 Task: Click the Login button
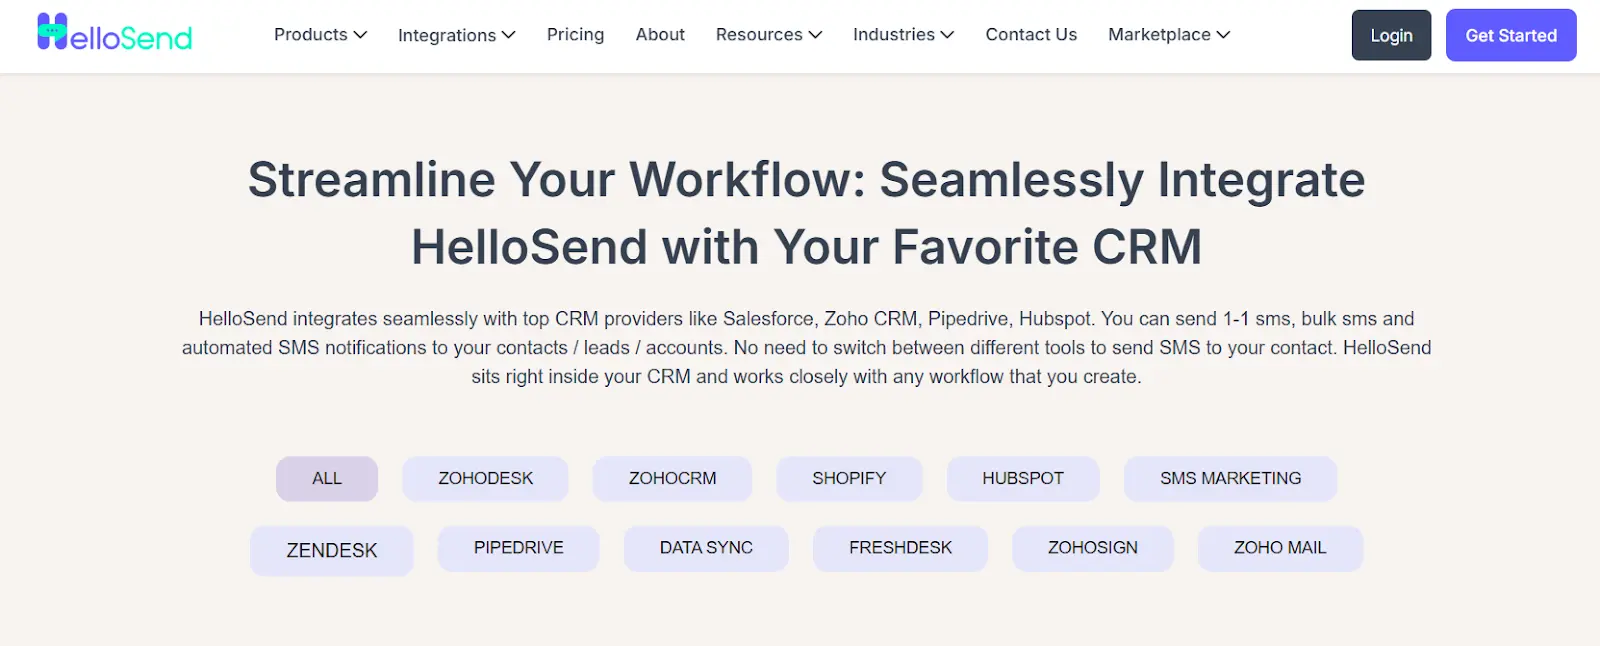1391,34
